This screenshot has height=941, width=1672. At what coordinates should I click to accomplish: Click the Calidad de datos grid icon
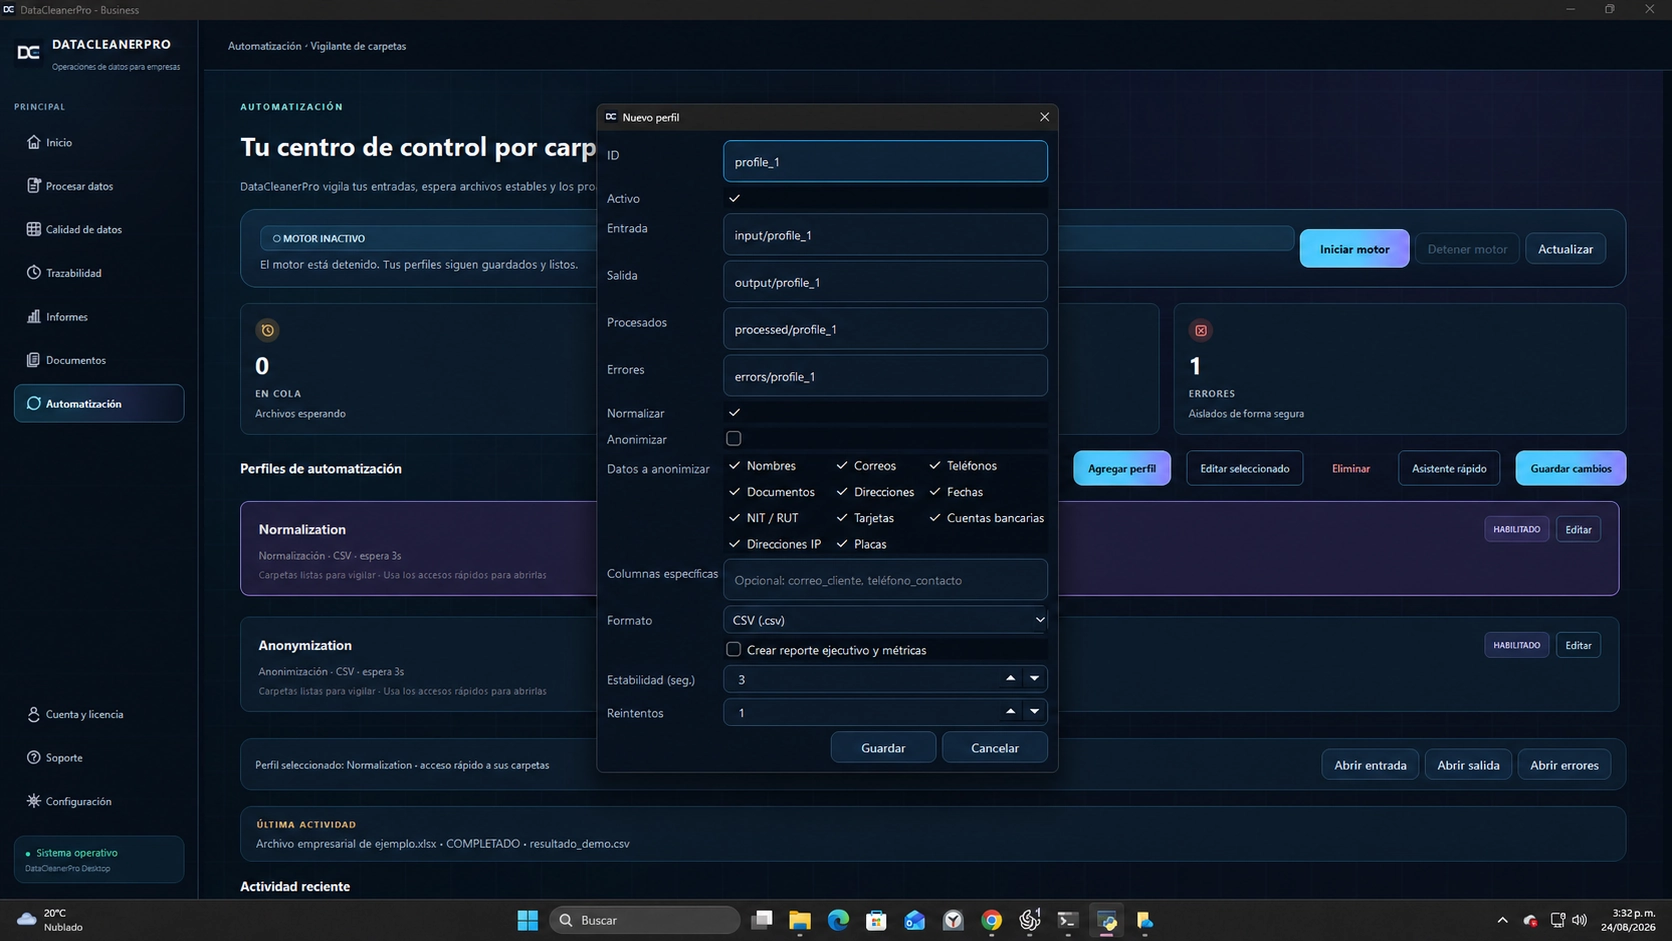34,229
